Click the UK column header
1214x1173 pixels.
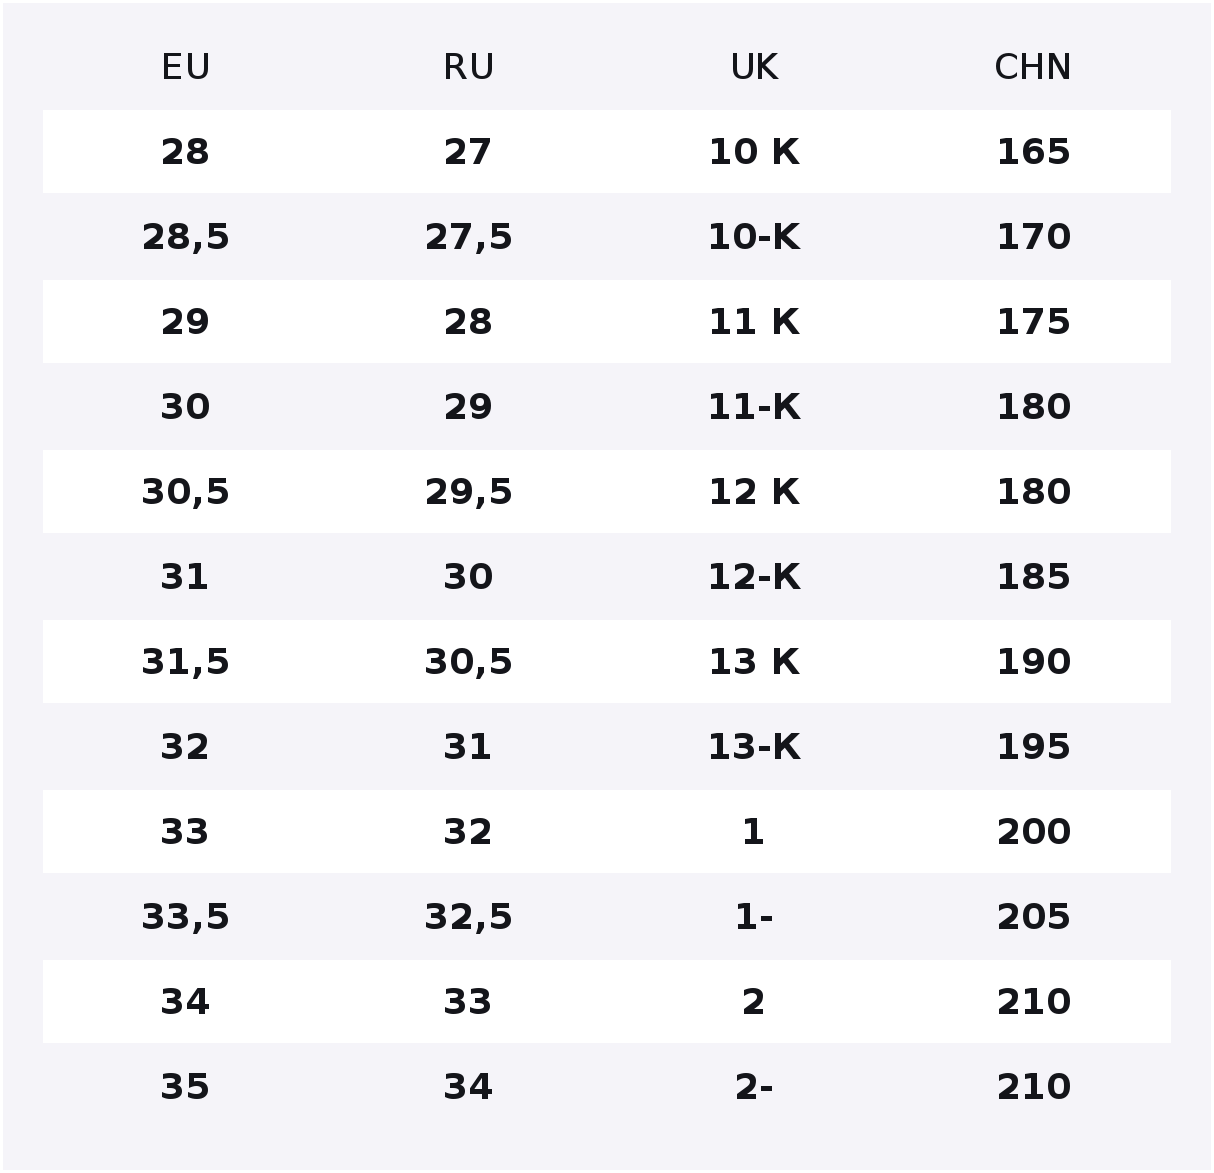pos(753,68)
